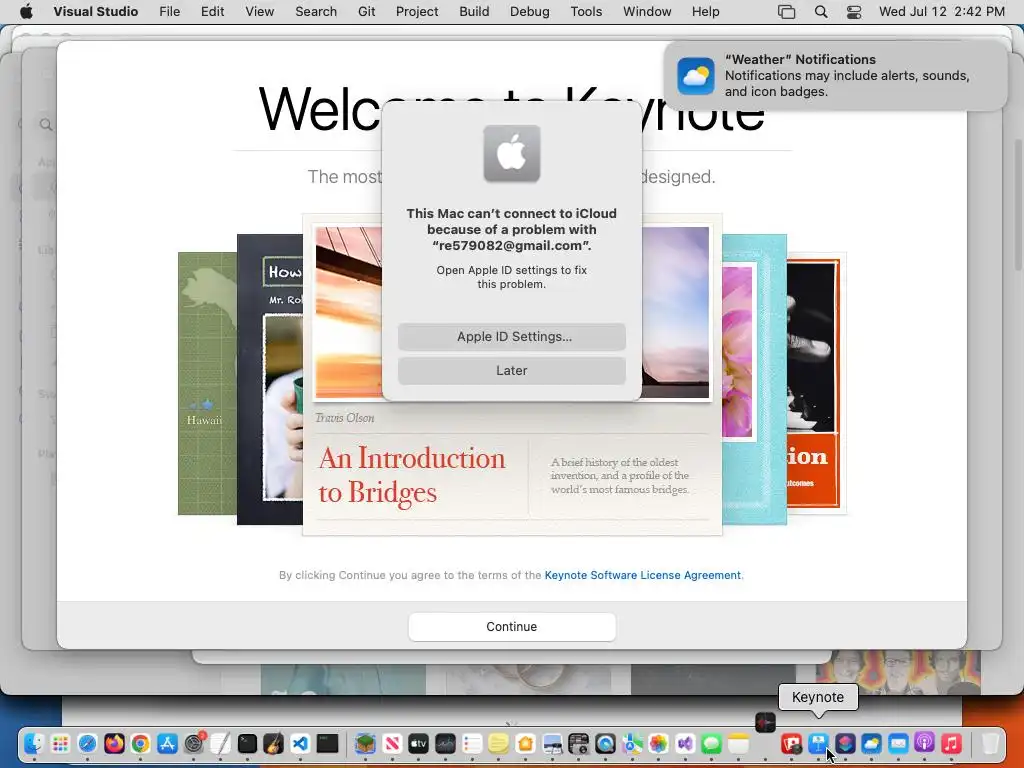Open Photos from the Dock
Viewport: 1024px width, 768px height.
[x=658, y=743]
